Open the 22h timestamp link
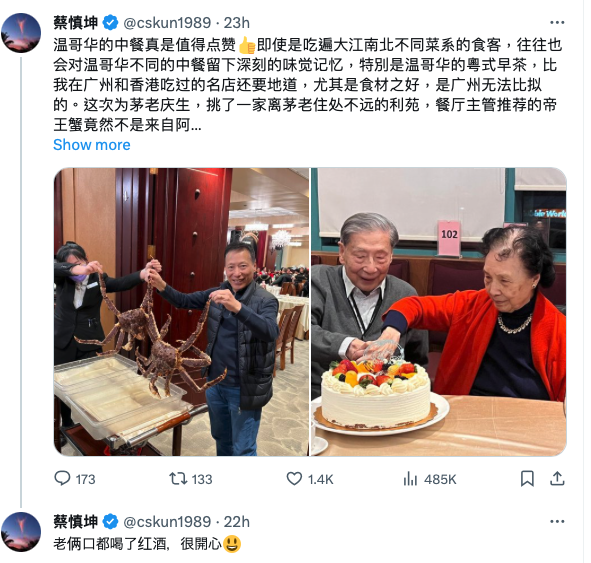Screen dimensions: 591x563 point(237,522)
